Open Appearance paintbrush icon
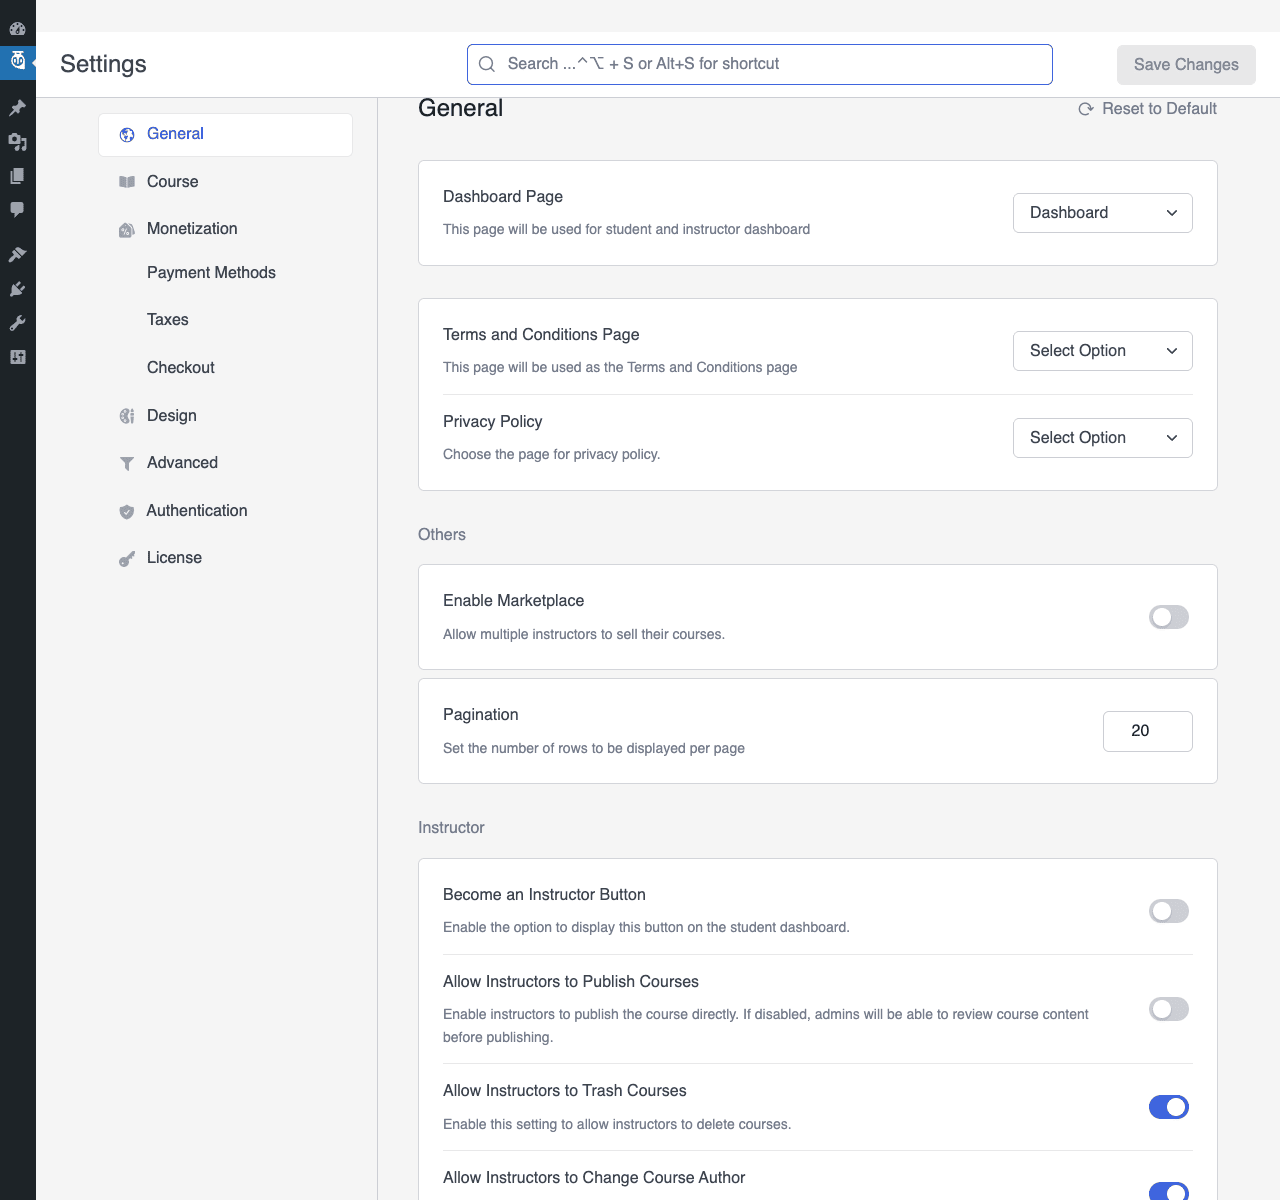 tap(17, 255)
